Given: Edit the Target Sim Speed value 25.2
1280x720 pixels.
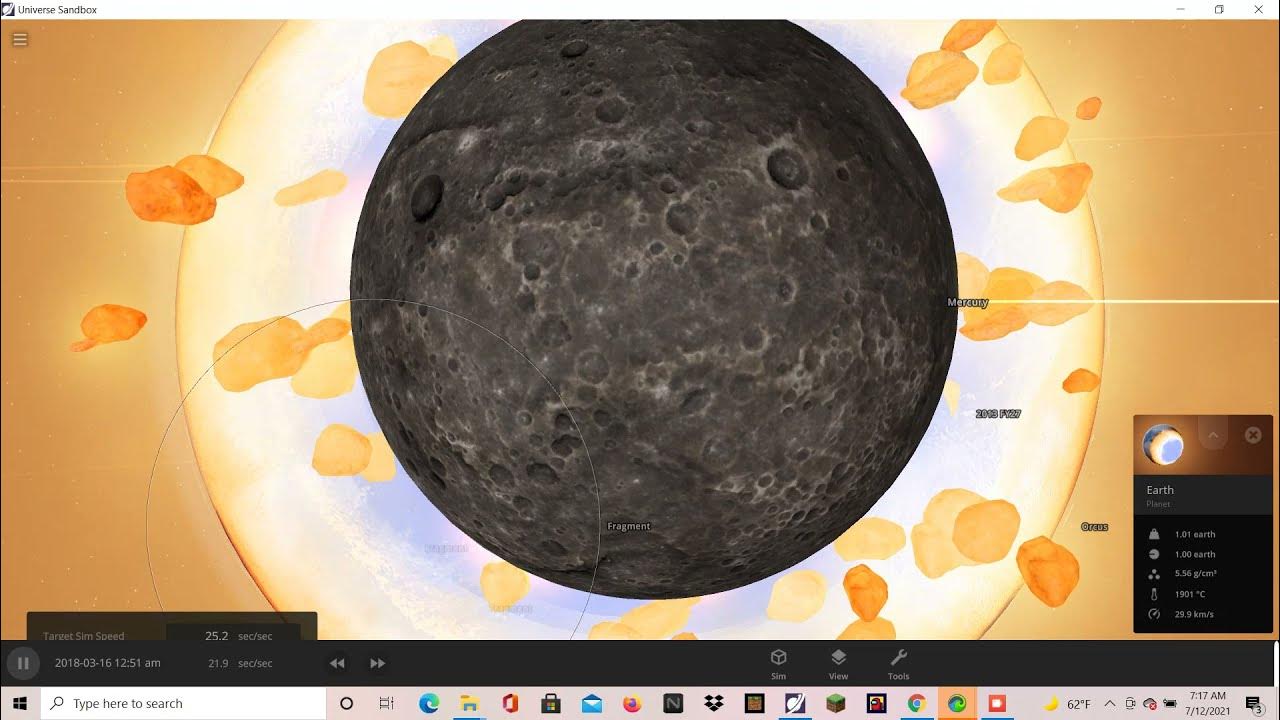Looking at the screenshot, I should tap(217, 635).
